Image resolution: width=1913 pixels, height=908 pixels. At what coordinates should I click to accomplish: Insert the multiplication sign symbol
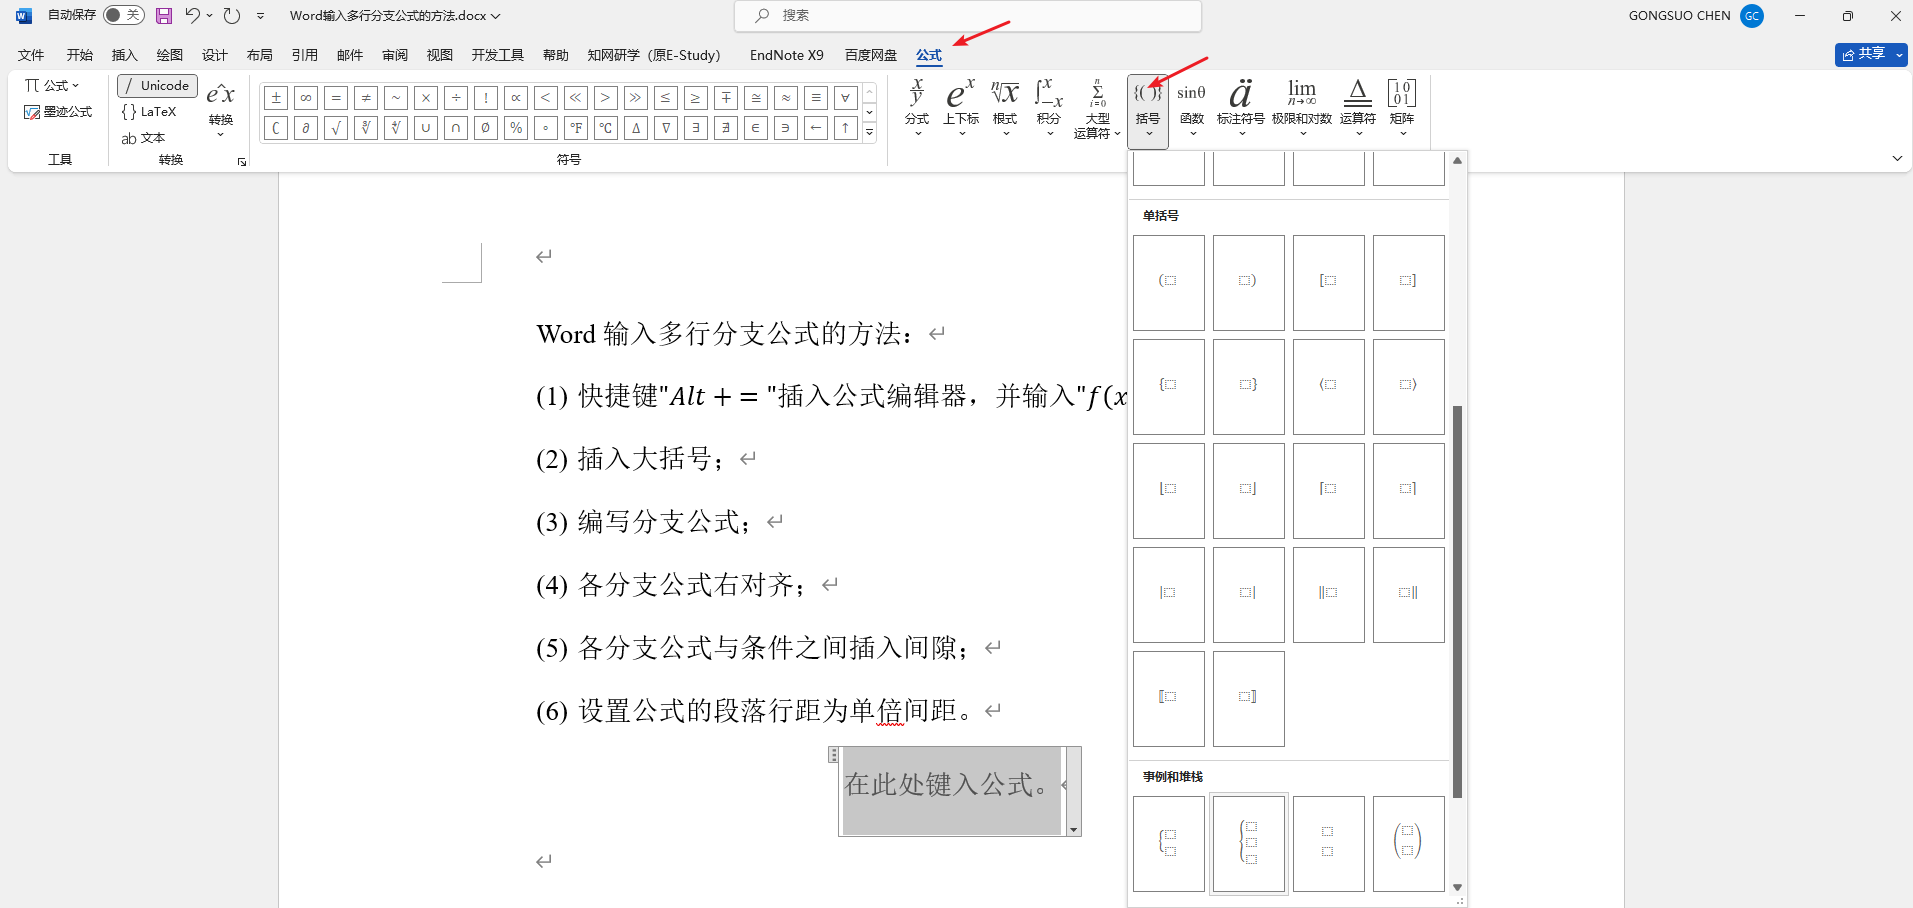[x=426, y=98]
